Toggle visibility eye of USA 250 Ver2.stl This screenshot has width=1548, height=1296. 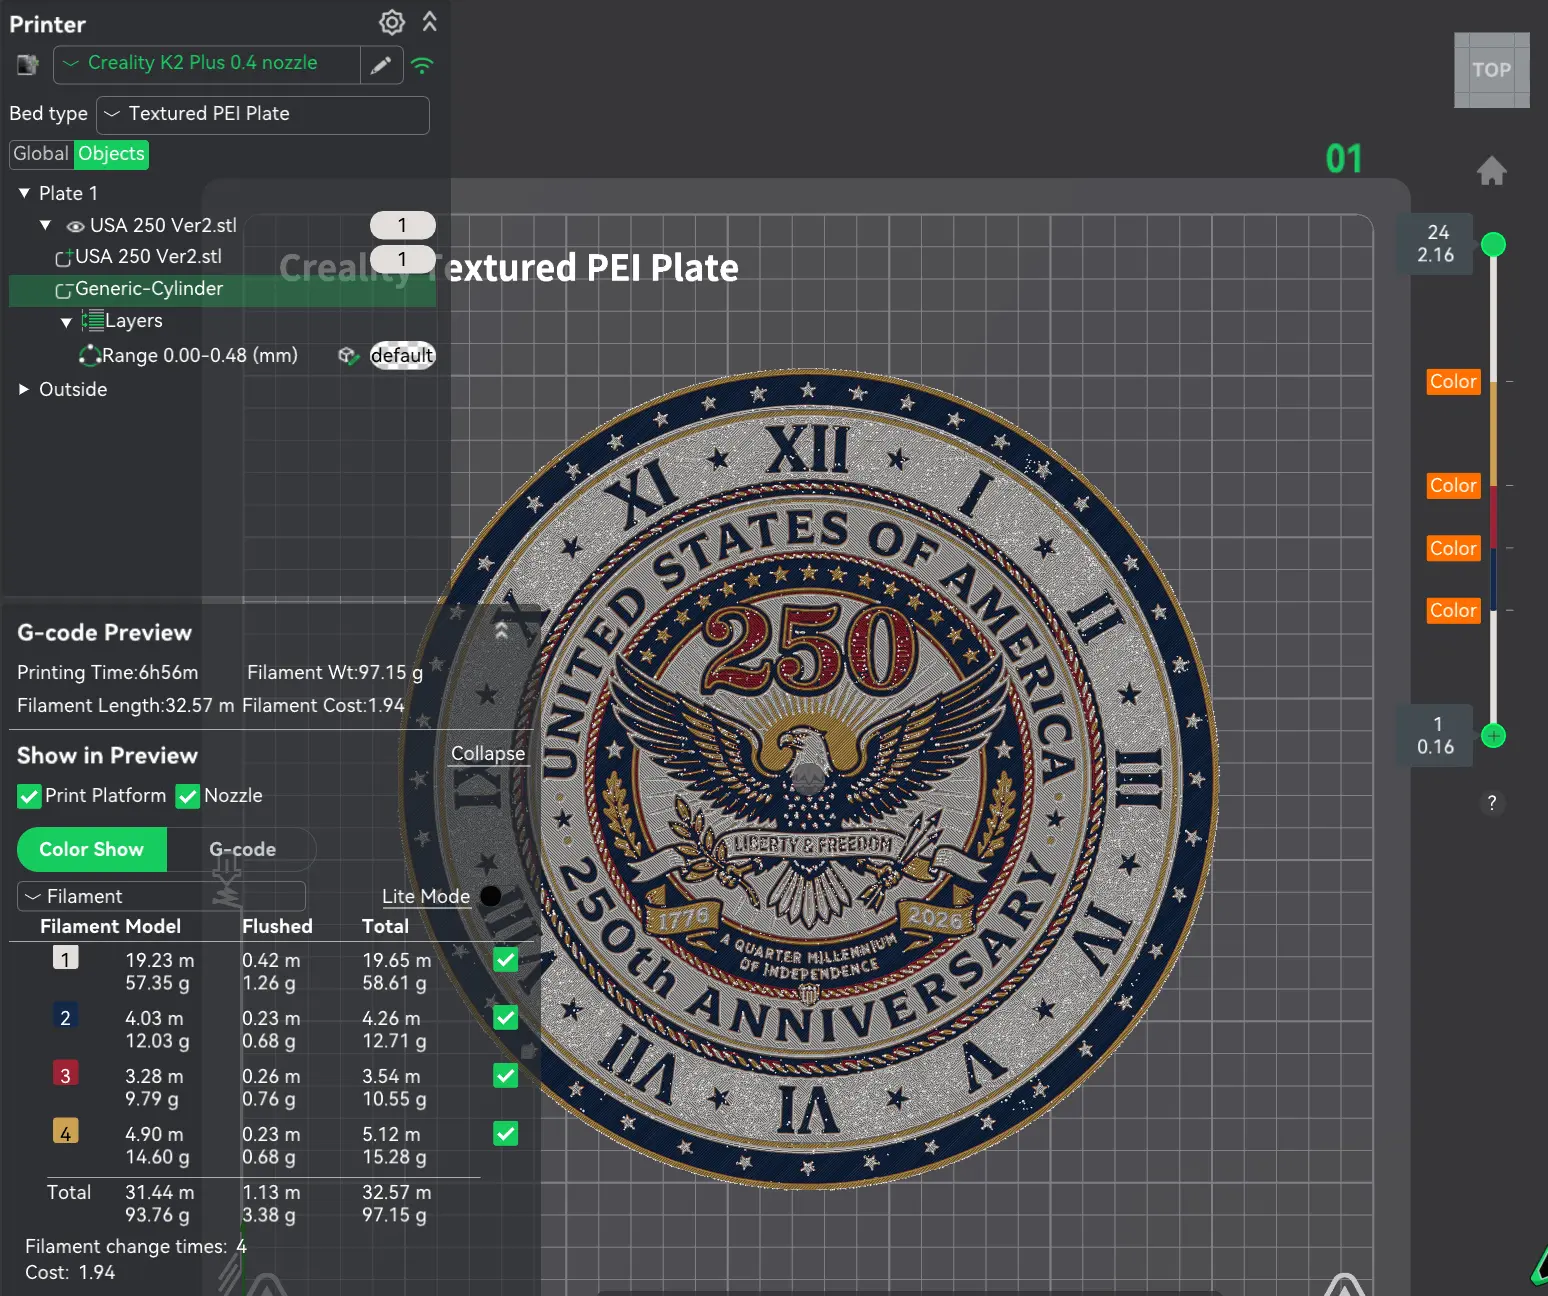click(x=75, y=226)
